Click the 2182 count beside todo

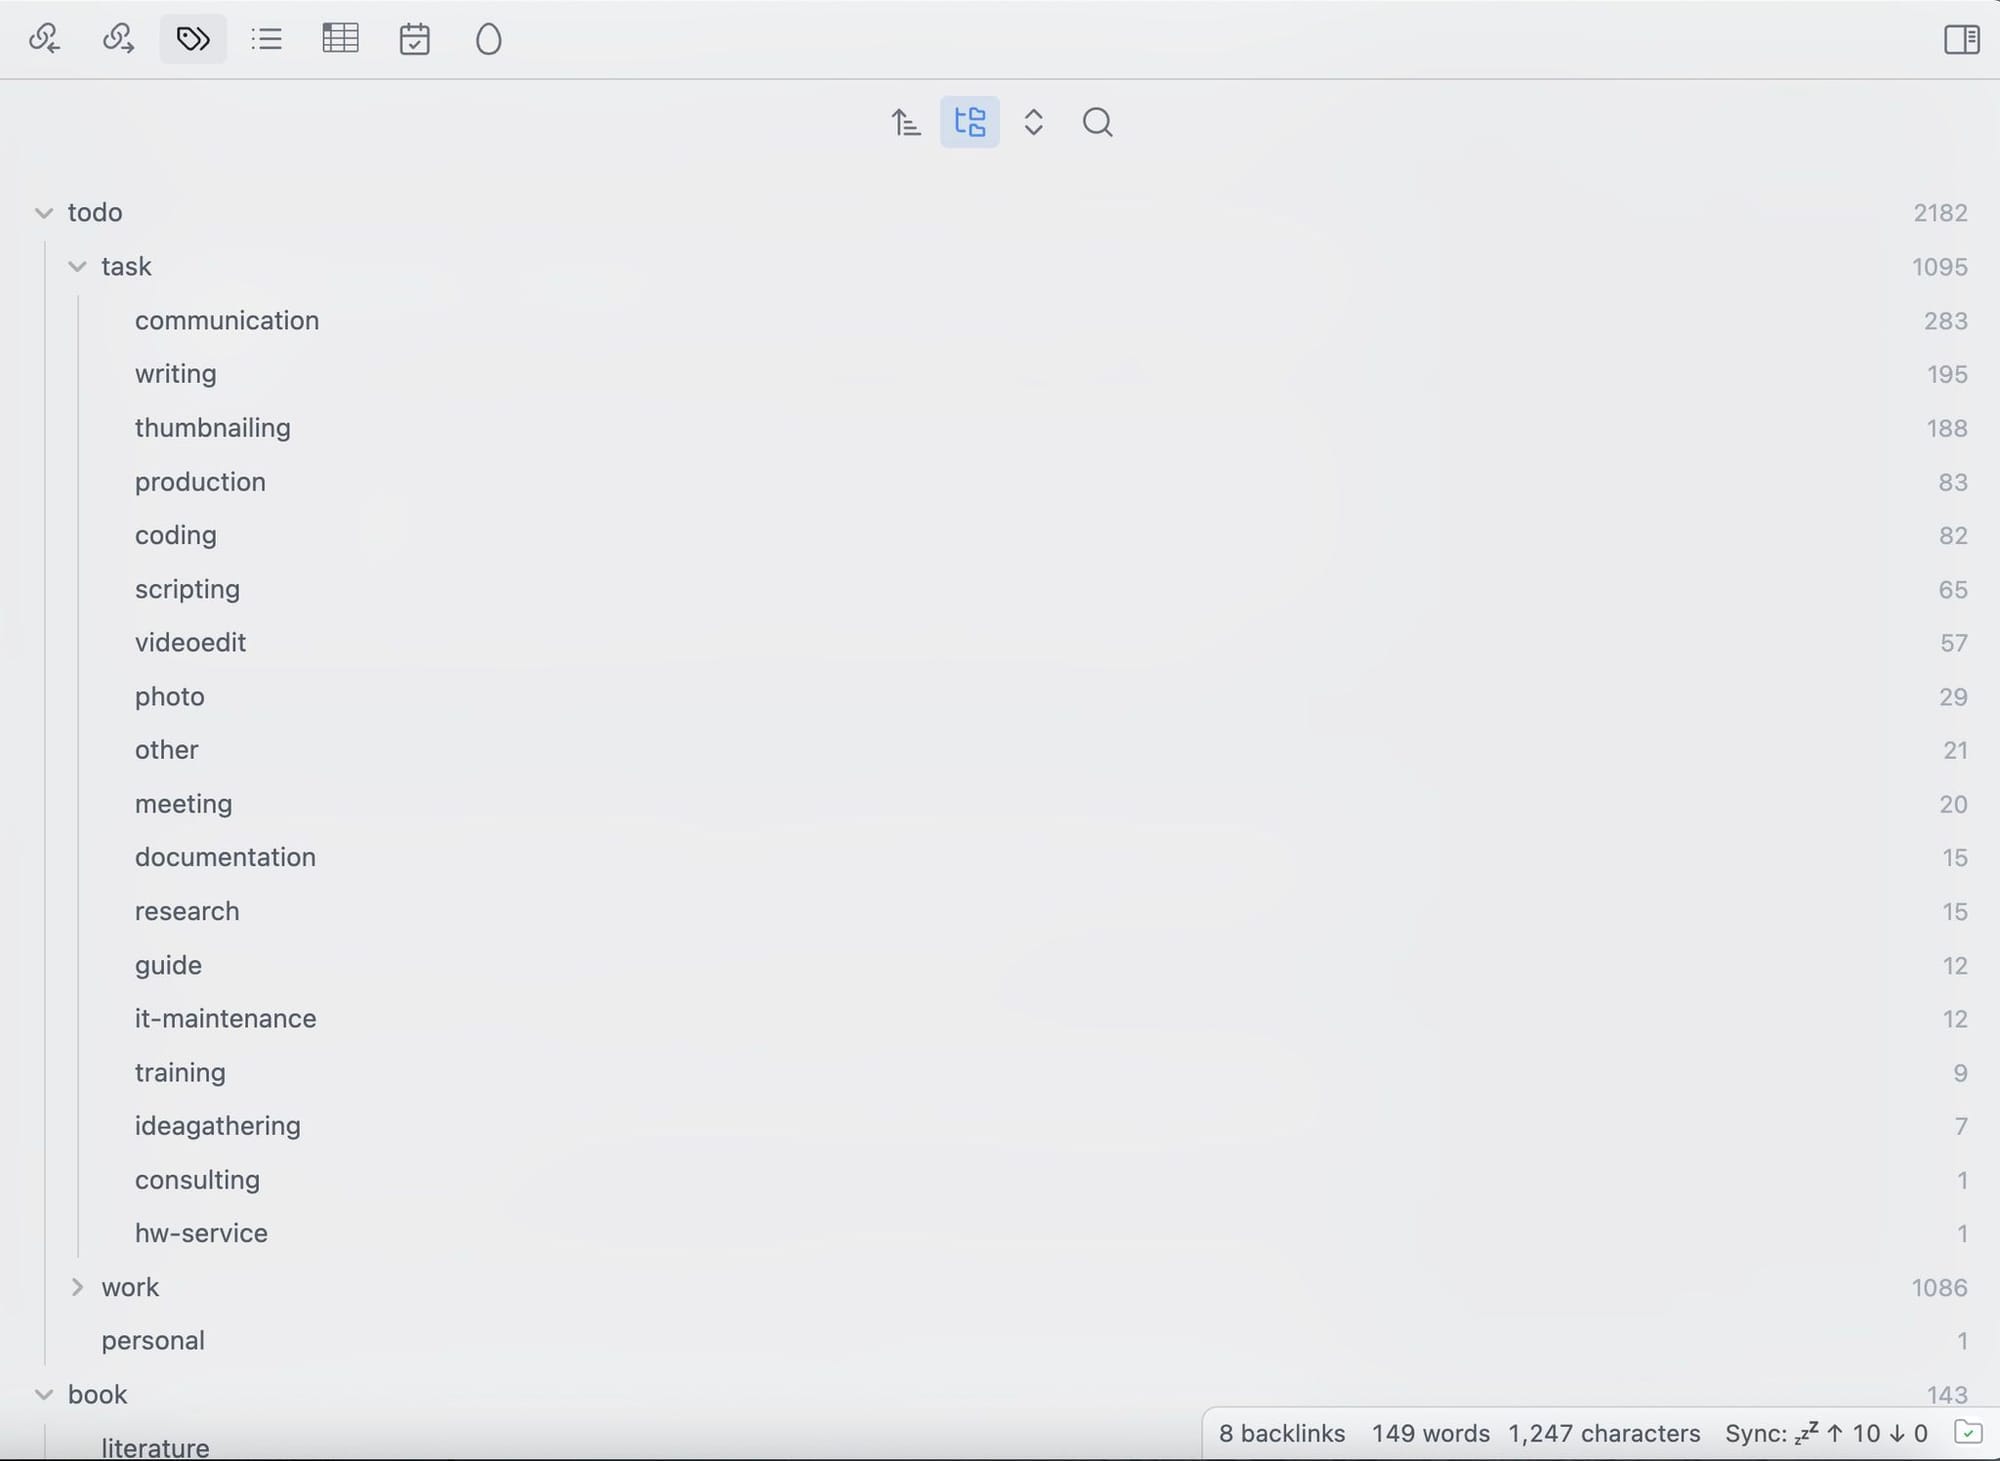click(1940, 213)
